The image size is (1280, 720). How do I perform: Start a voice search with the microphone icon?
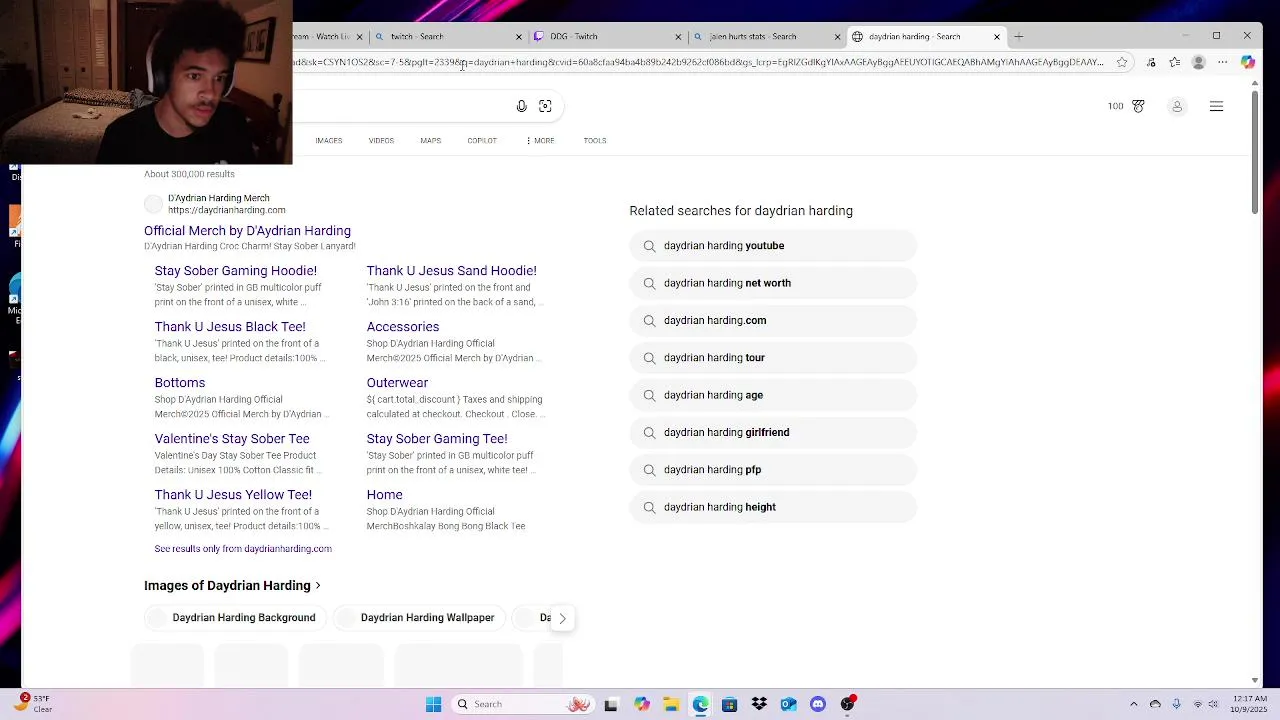pyautogui.click(x=521, y=106)
